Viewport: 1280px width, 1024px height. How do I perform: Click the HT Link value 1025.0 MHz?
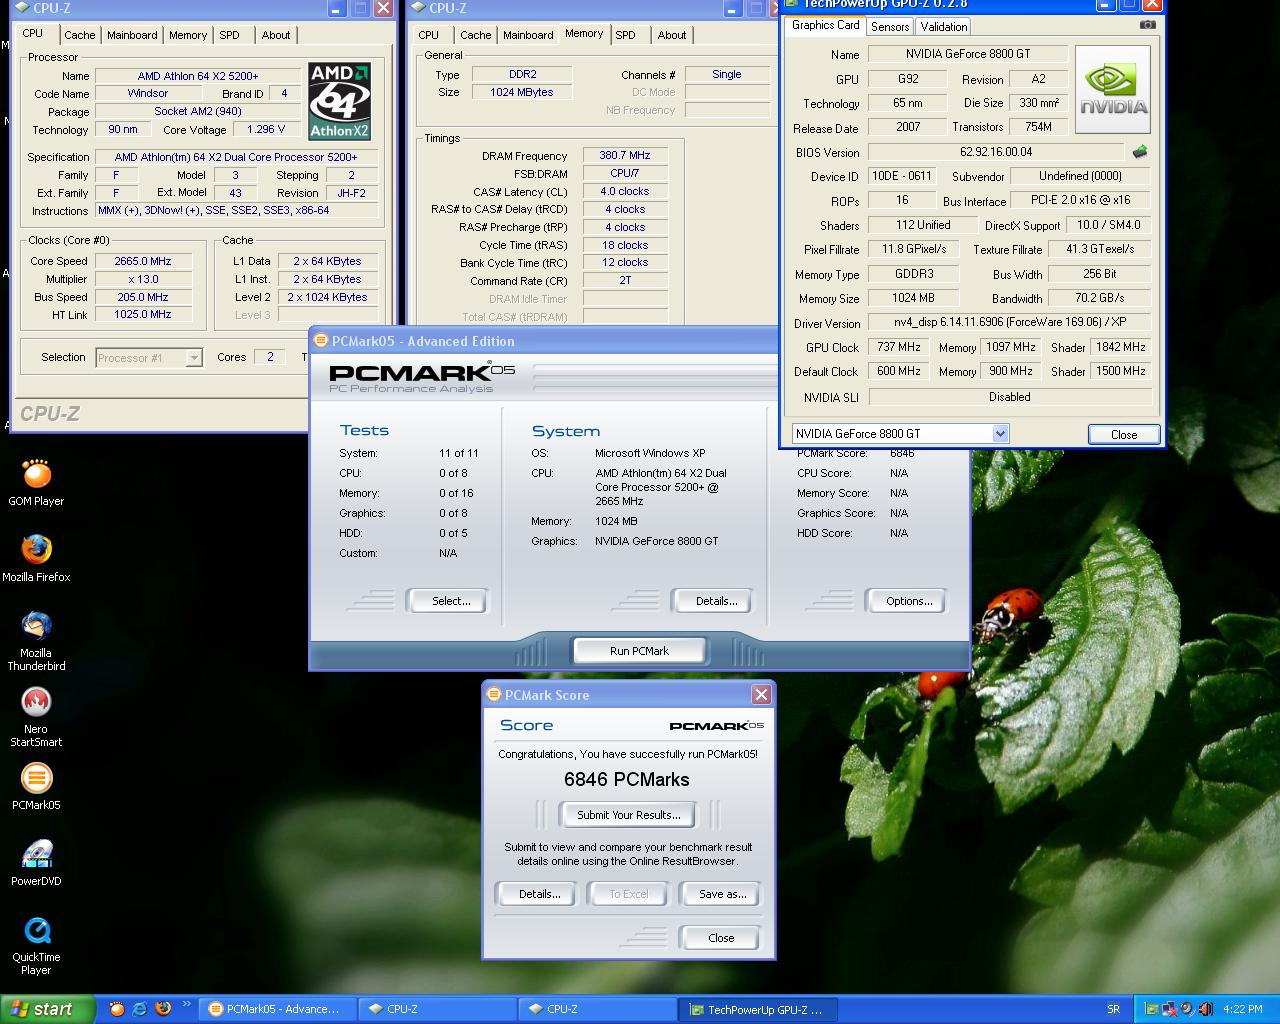tap(143, 314)
